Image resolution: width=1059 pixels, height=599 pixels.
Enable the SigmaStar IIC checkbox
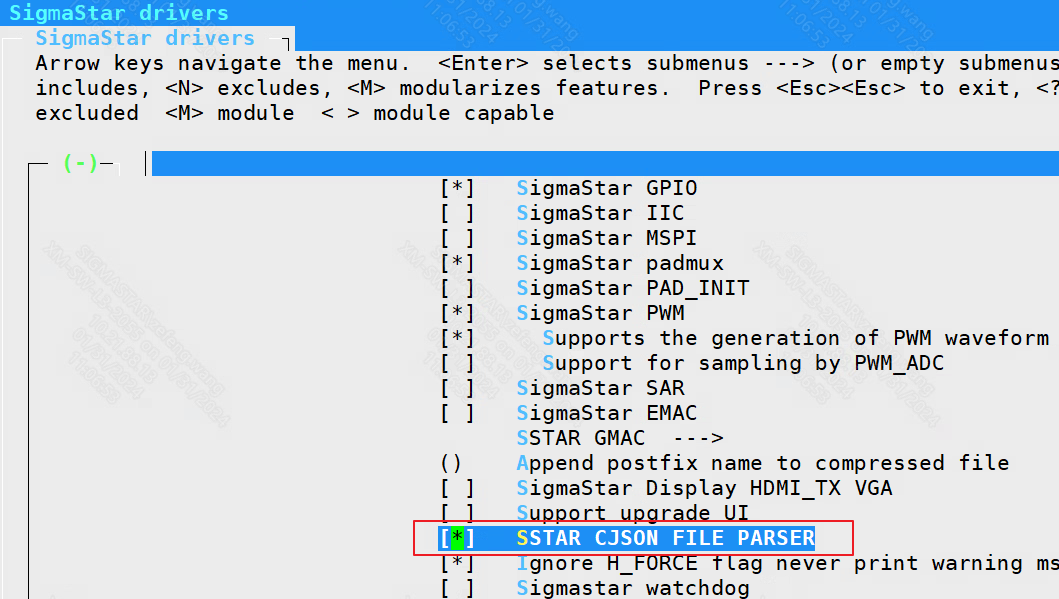click(x=457, y=213)
